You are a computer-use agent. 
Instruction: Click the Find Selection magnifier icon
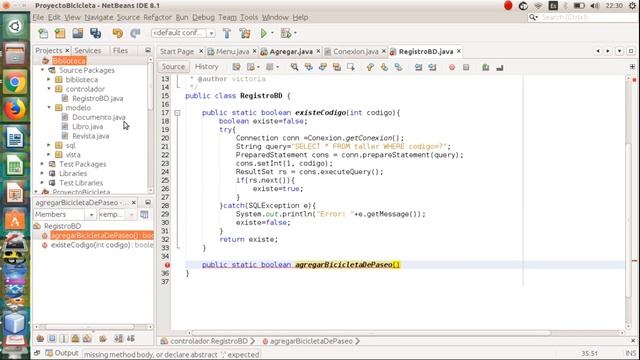tap(294, 67)
